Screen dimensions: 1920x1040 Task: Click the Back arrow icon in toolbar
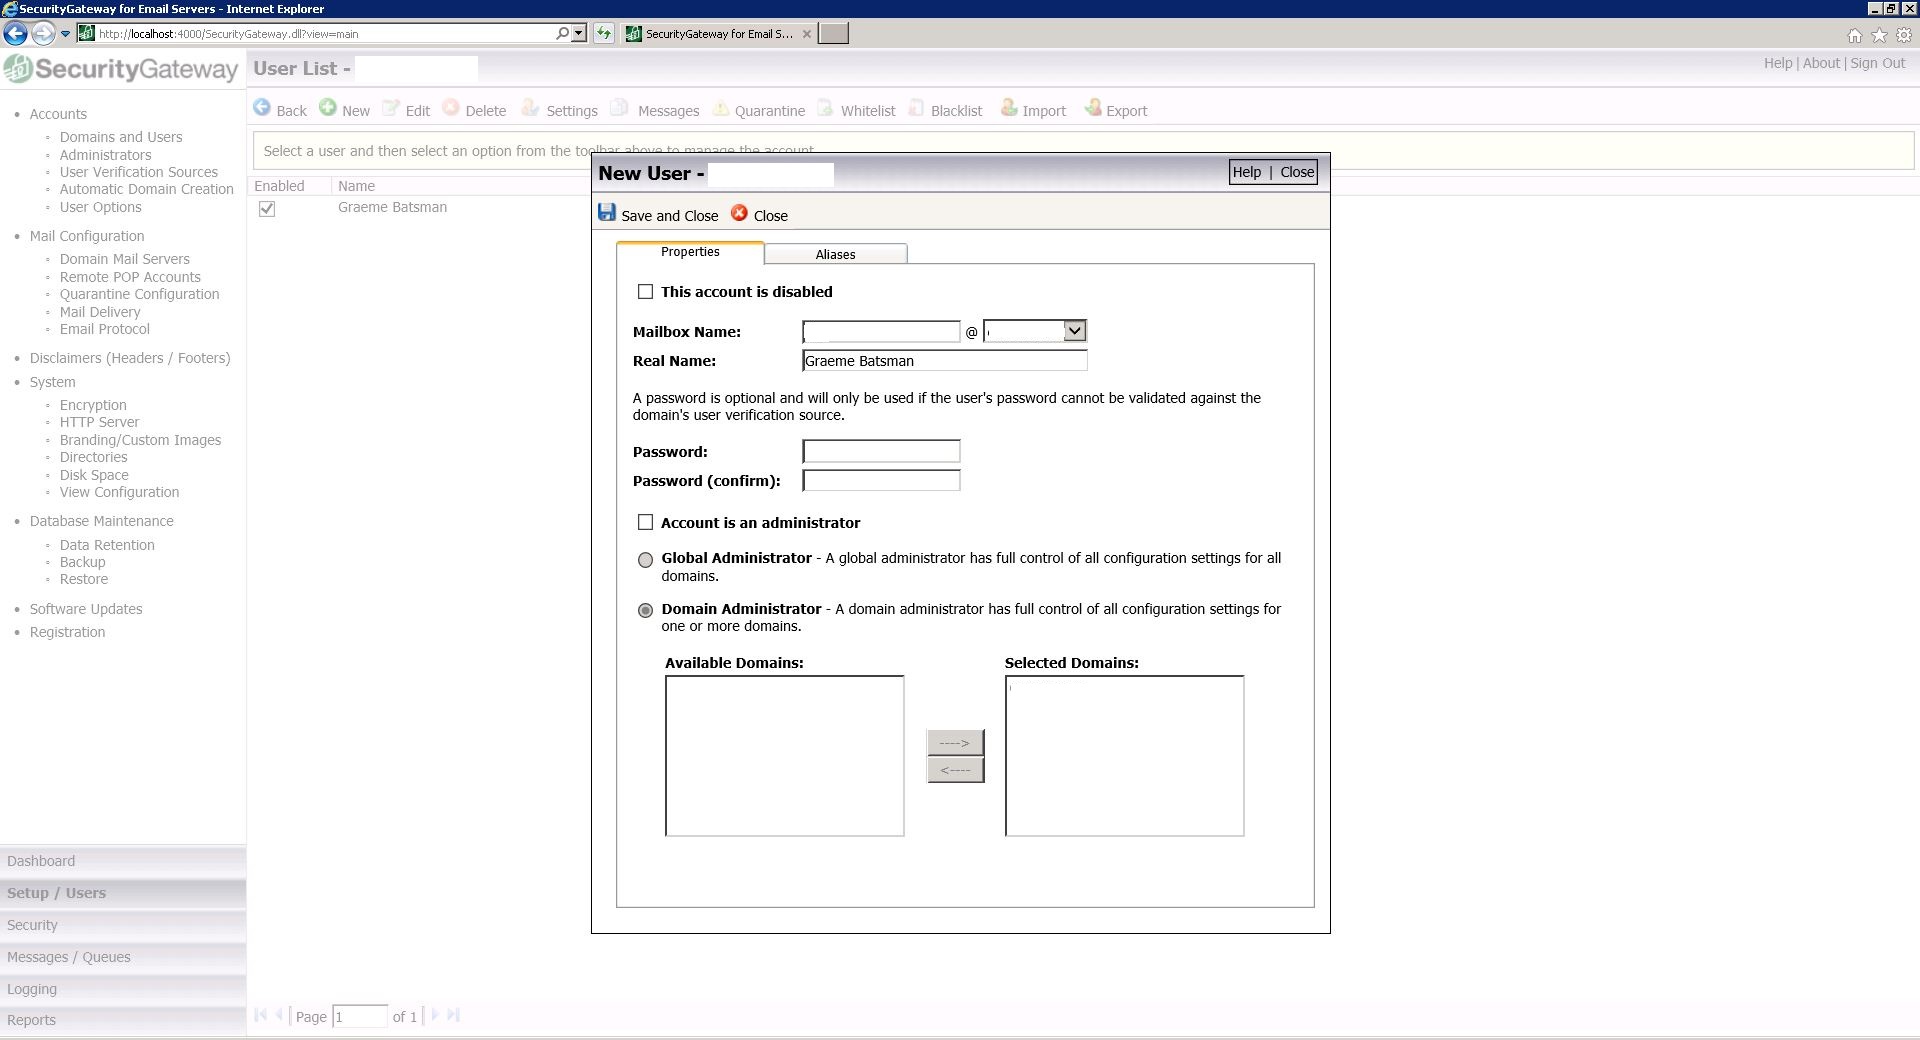[x=262, y=108]
